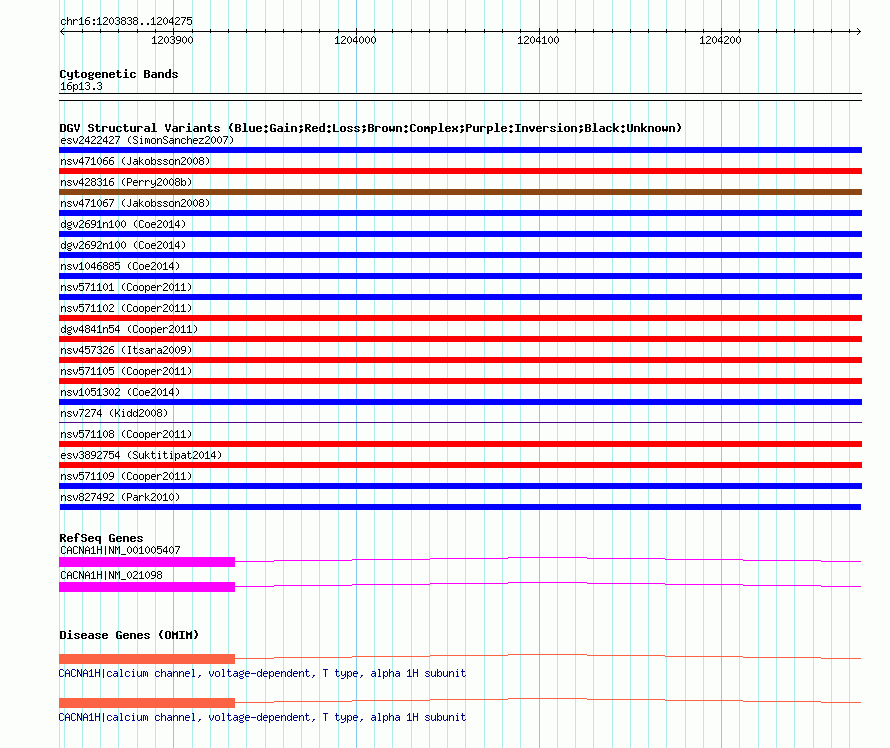Viewport: 890px width, 748px height.
Task: Click the right arrow of the coordinate ruler
Action: click(858, 31)
